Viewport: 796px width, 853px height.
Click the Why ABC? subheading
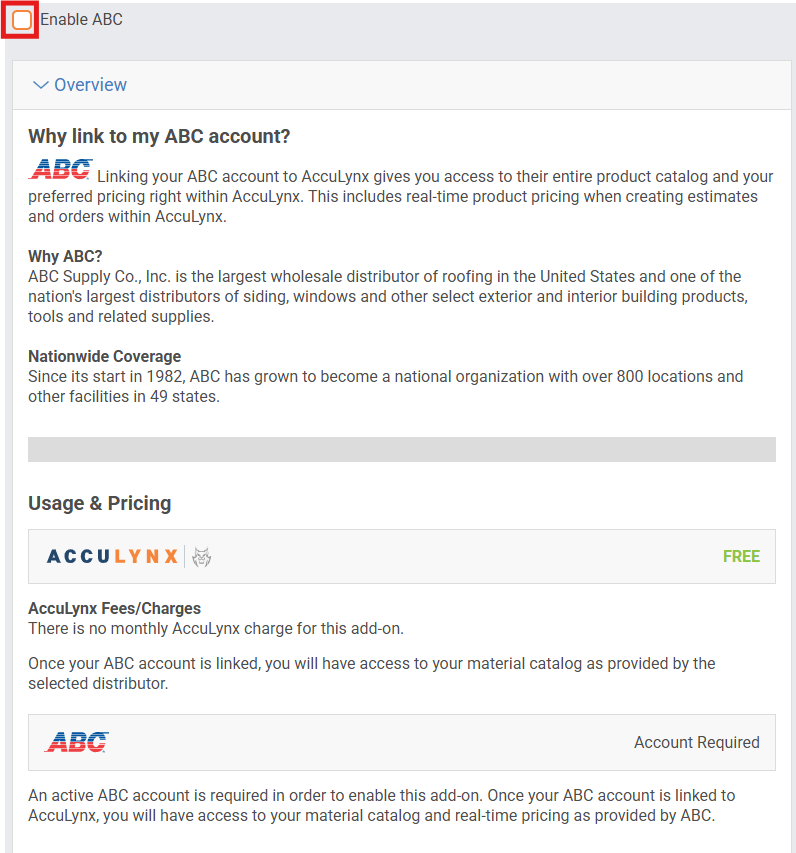tap(65, 256)
